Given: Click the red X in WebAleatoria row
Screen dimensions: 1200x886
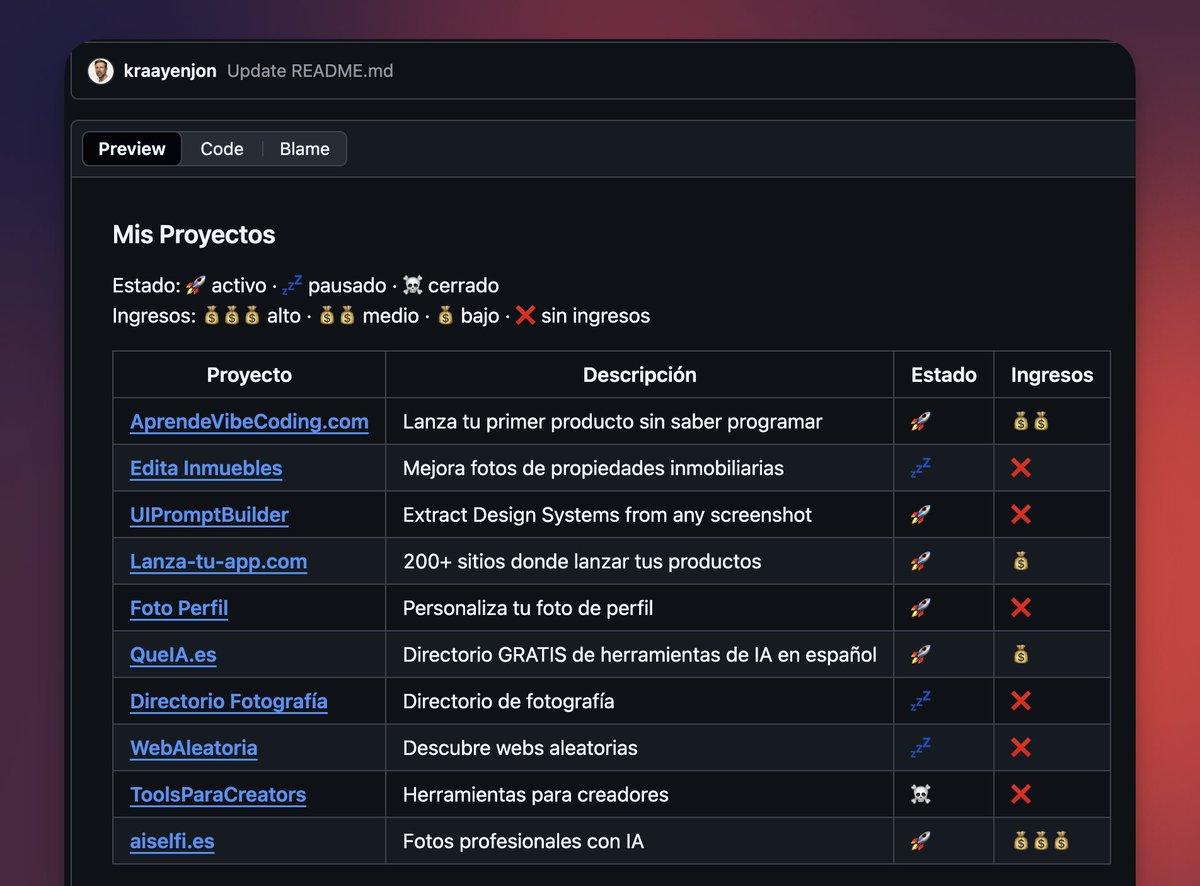Looking at the screenshot, I should (1021, 748).
